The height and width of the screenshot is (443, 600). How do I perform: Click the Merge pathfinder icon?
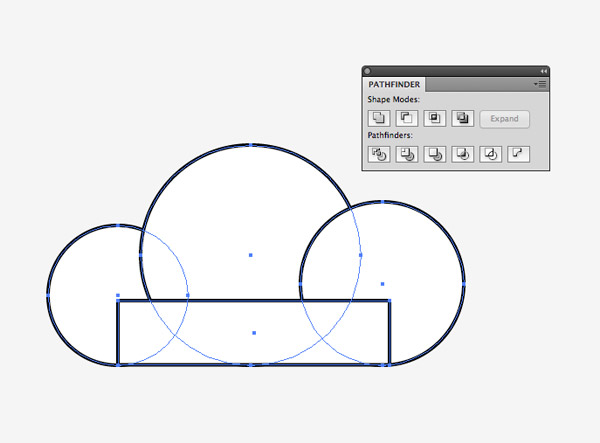click(435, 154)
